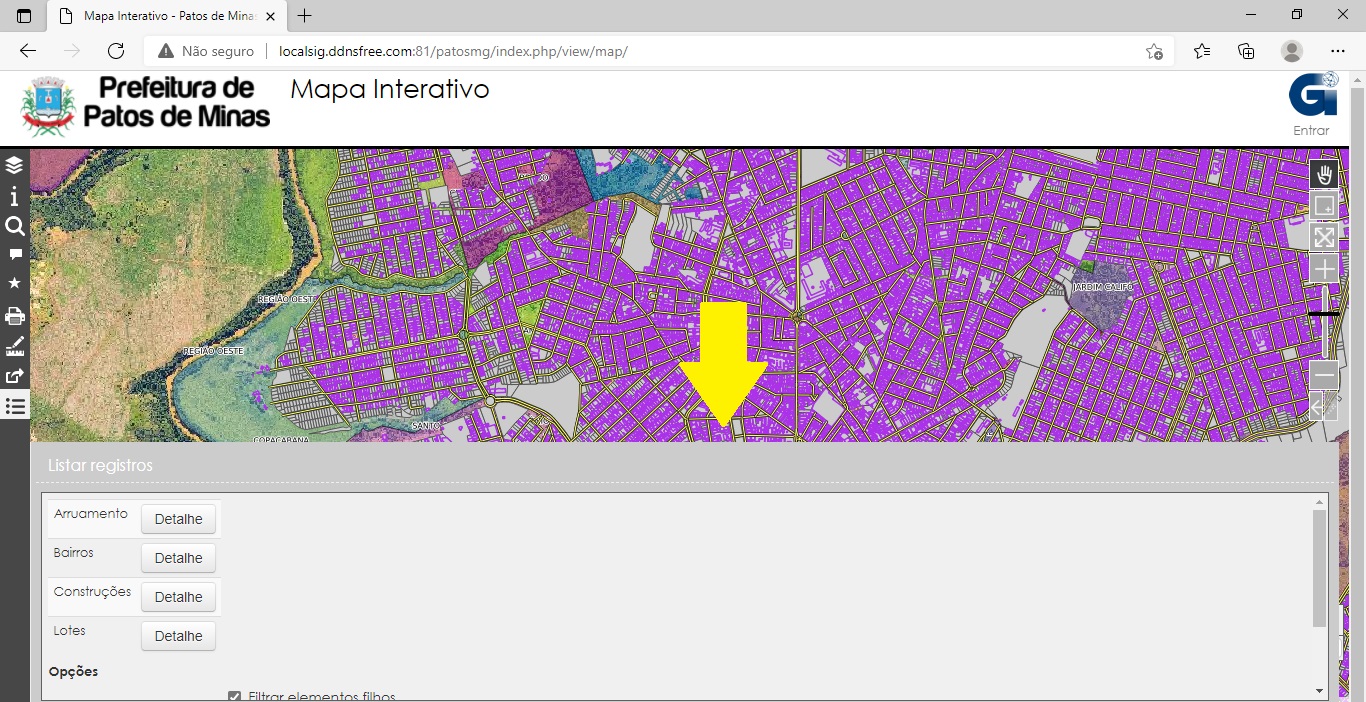Click Detalhe button for Arruamento

point(178,519)
